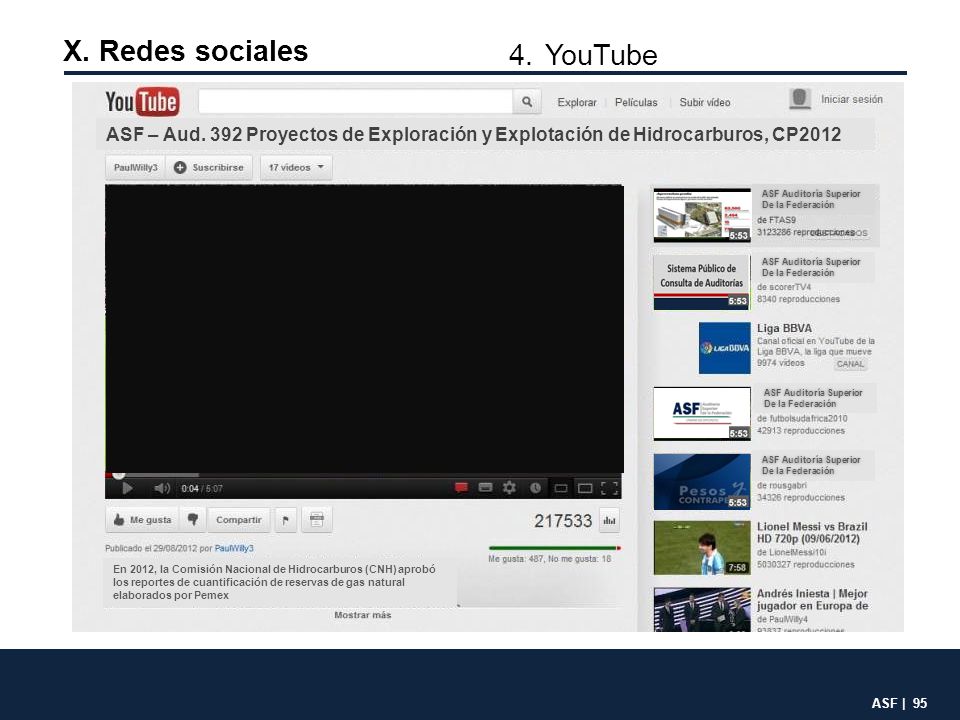Open thumbnail of the FTAS9 video
The image size is (960, 720).
[702, 215]
